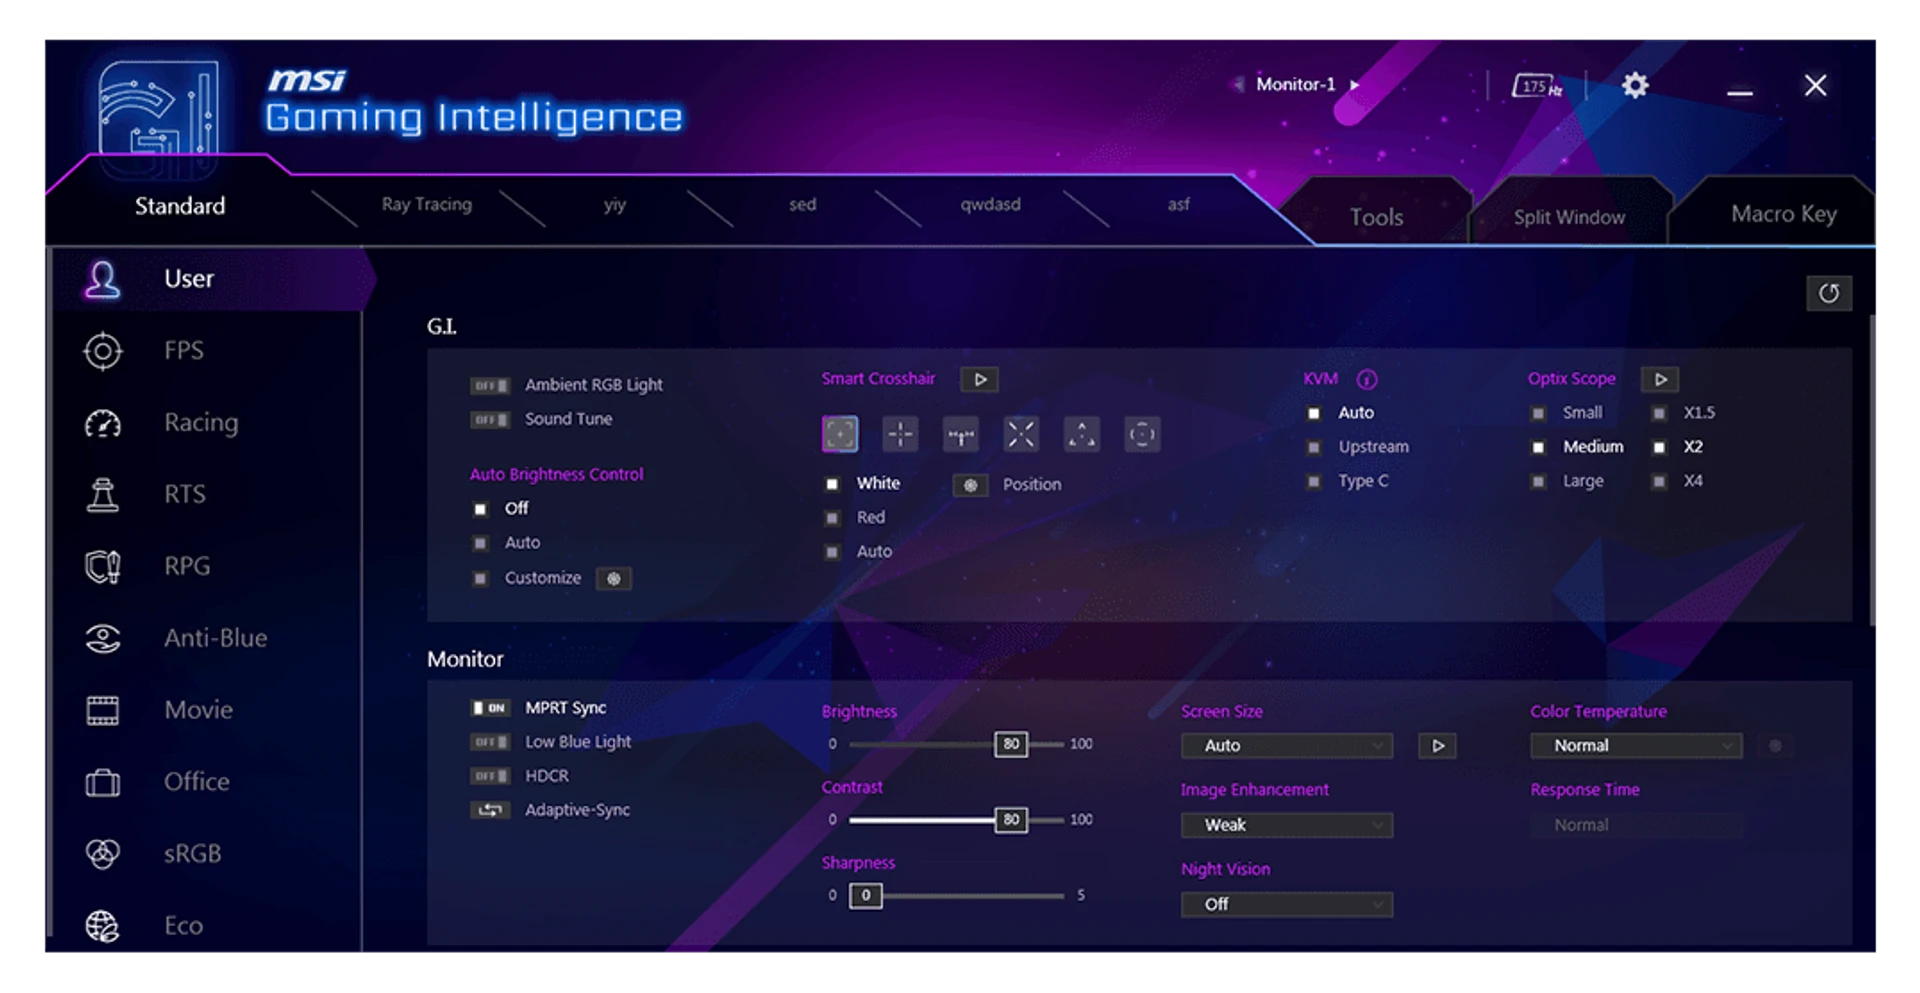Toggle Ambient RGB Light switch
This screenshot has height=993, width=1920.
point(490,386)
